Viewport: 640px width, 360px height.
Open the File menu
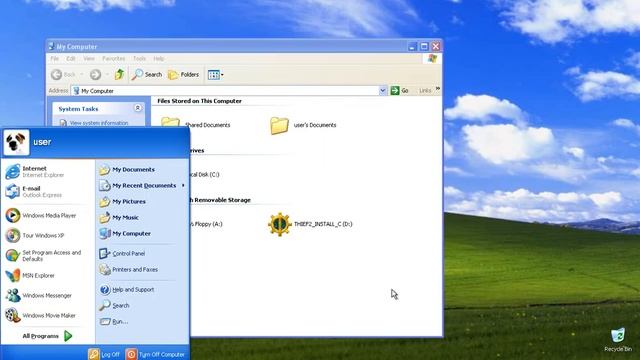(55, 59)
